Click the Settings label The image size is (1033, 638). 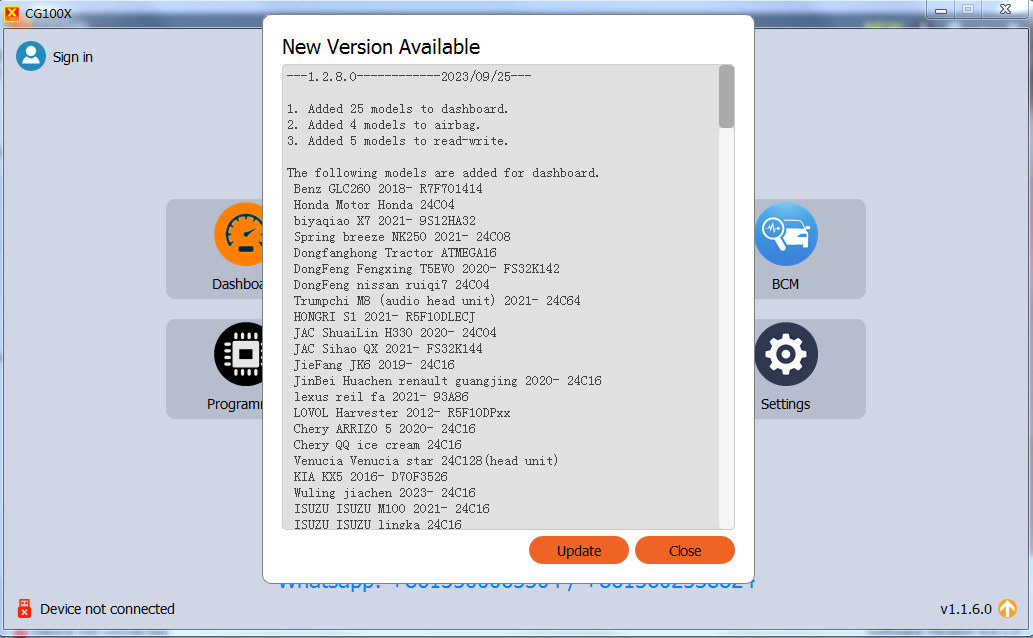[785, 404]
